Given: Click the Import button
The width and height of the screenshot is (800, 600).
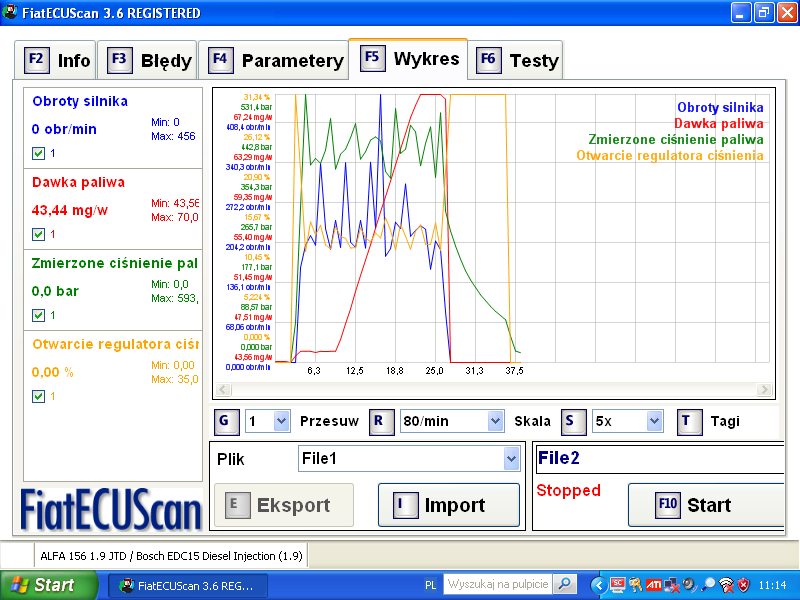Looking at the screenshot, I should (x=449, y=505).
